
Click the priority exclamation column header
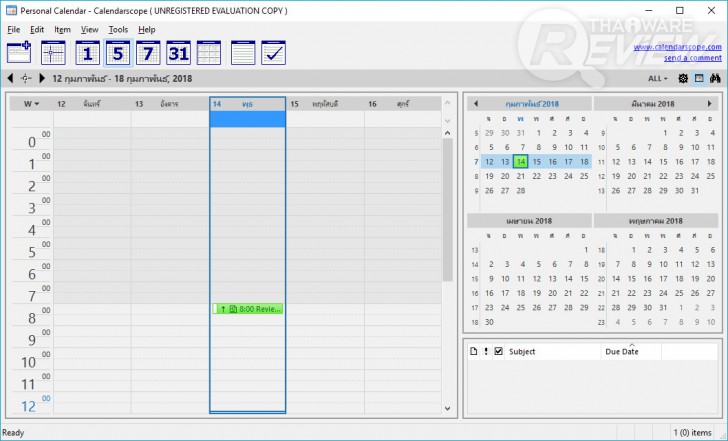486,351
